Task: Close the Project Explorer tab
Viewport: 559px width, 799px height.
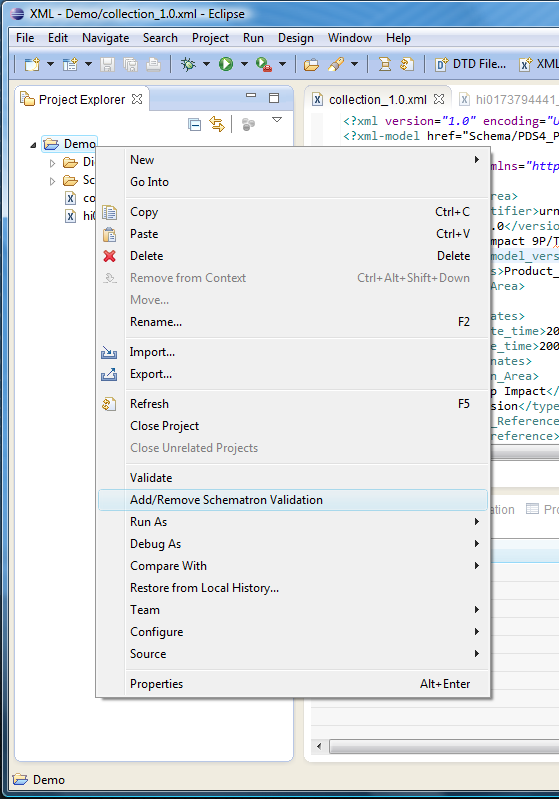Action: point(137,99)
